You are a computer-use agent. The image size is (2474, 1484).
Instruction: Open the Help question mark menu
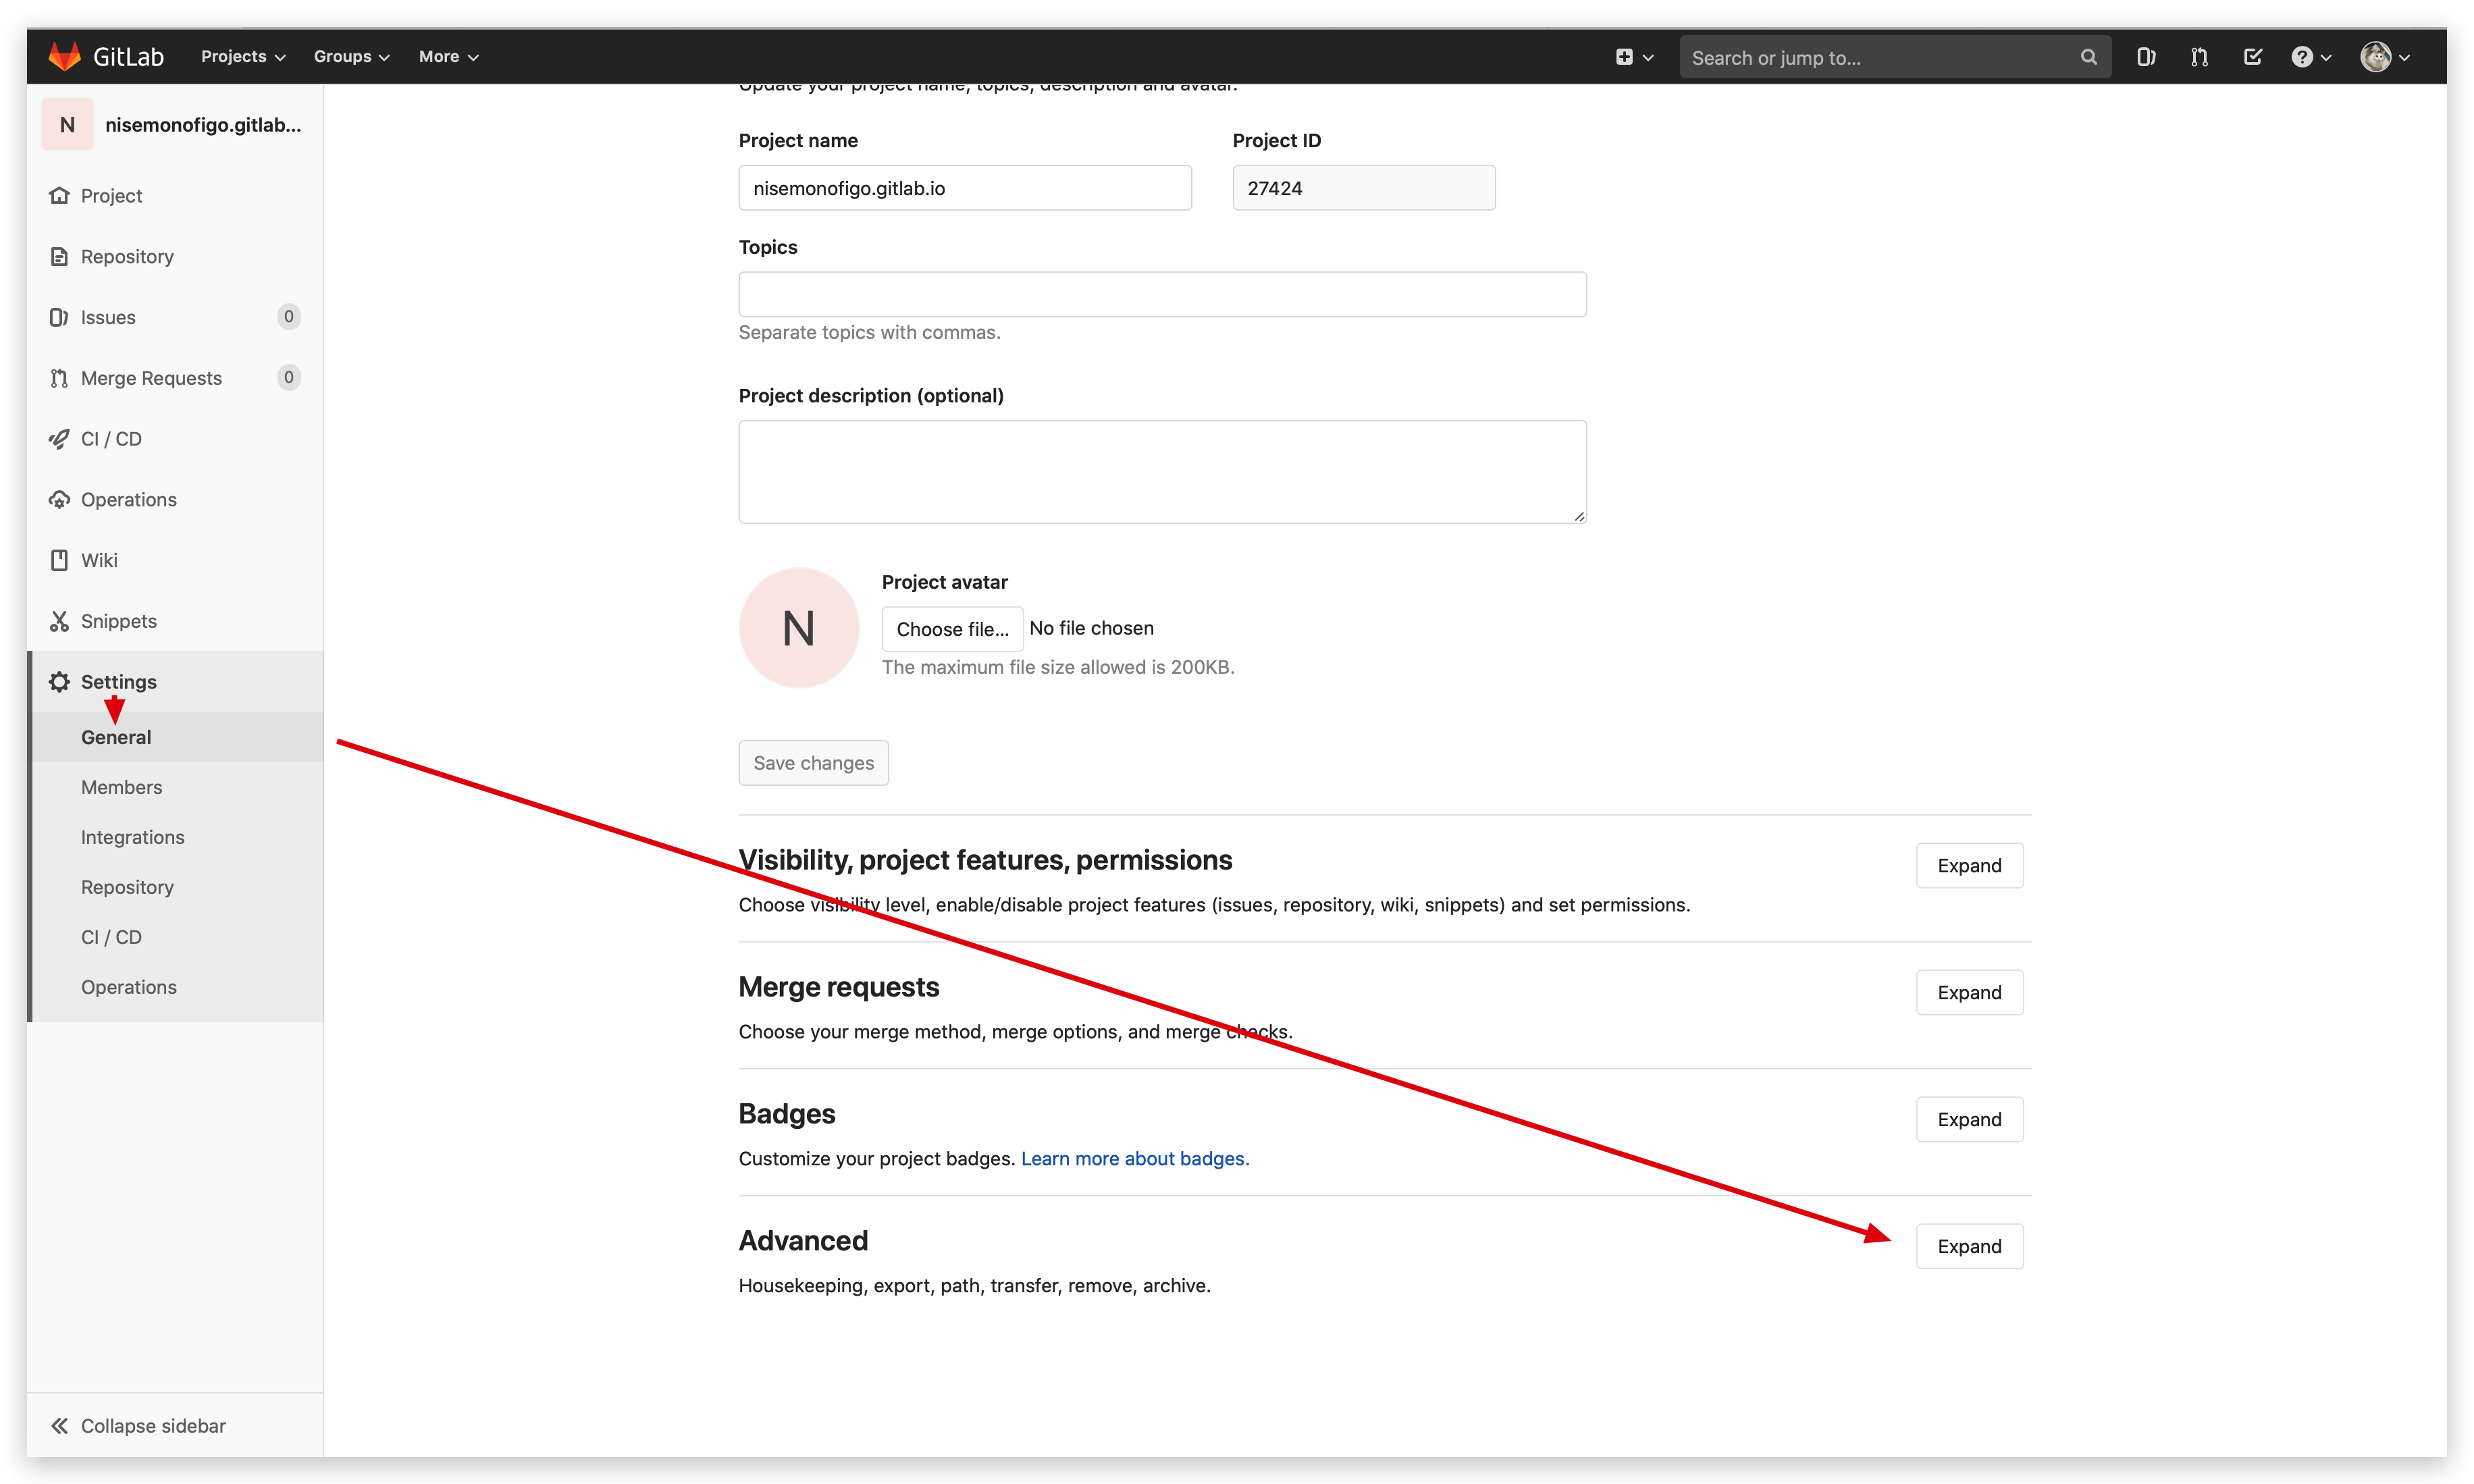(2311, 57)
